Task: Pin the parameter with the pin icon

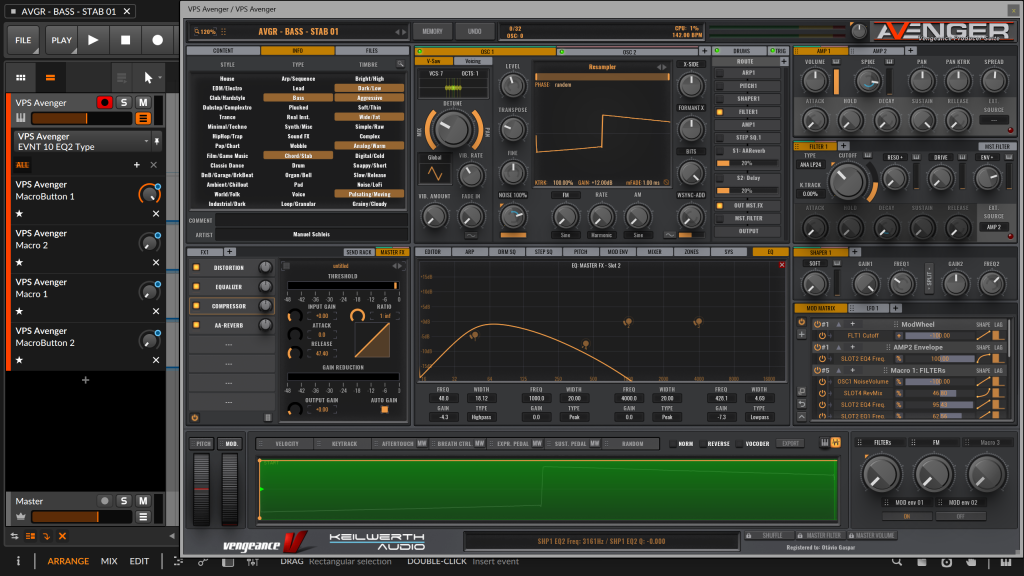Action: click(x=157, y=141)
